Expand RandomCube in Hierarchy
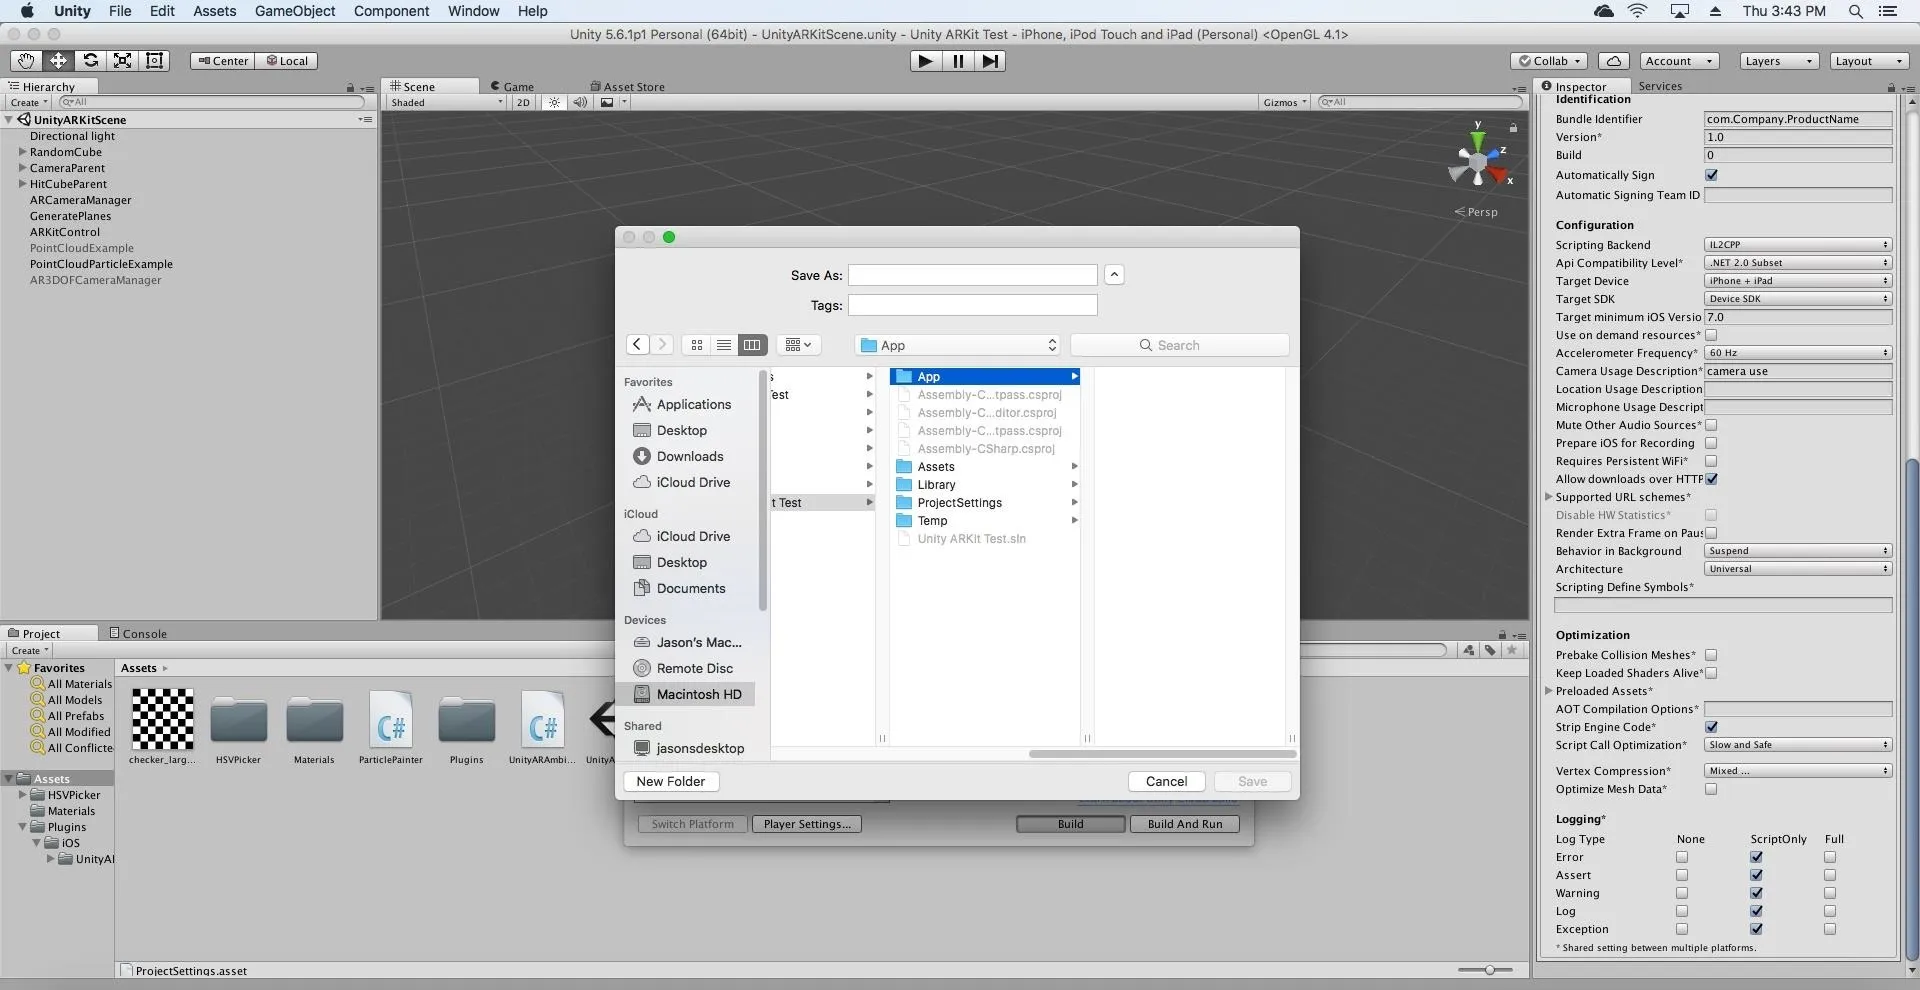Viewport: 1920px width, 990px height. pyautogui.click(x=22, y=152)
